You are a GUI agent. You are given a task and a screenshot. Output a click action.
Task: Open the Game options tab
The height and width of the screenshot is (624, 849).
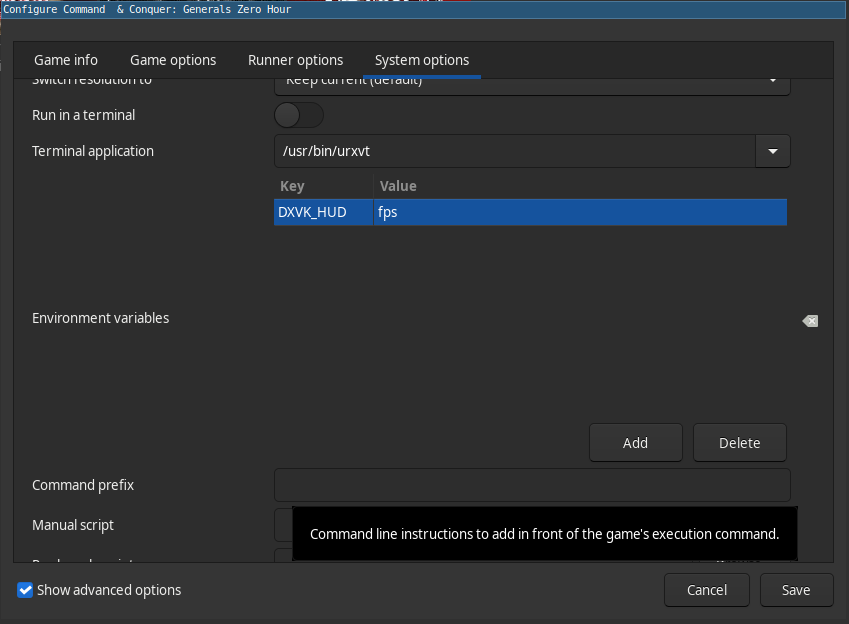click(173, 60)
